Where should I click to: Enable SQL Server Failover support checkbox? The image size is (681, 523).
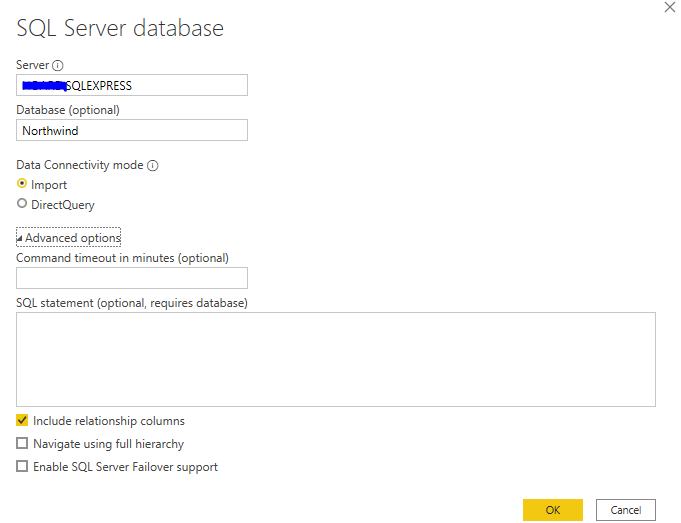tap(22, 466)
